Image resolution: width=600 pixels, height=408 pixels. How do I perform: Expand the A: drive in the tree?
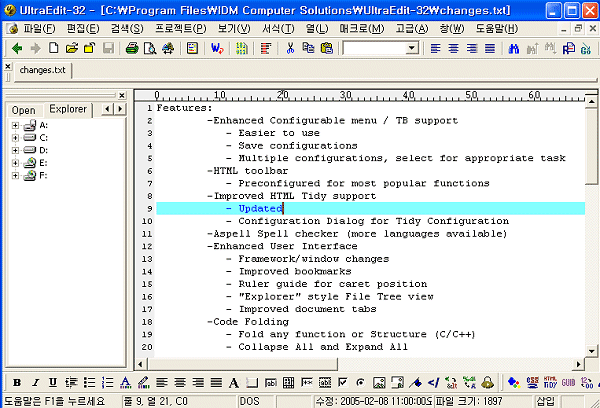15,125
